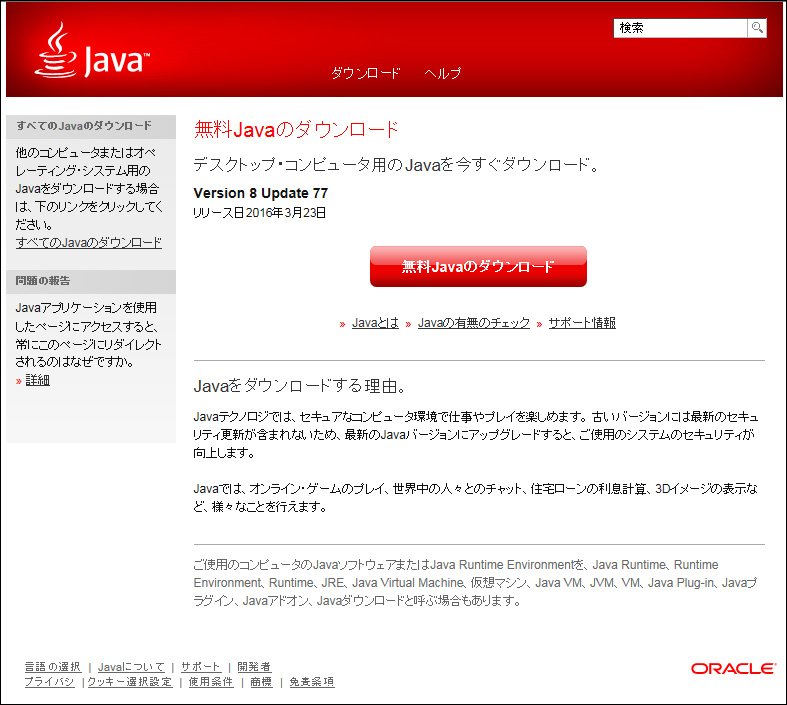Open the クッキー選択設定 footer link
This screenshot has height=705, width=787.
(x=130, y=682)
